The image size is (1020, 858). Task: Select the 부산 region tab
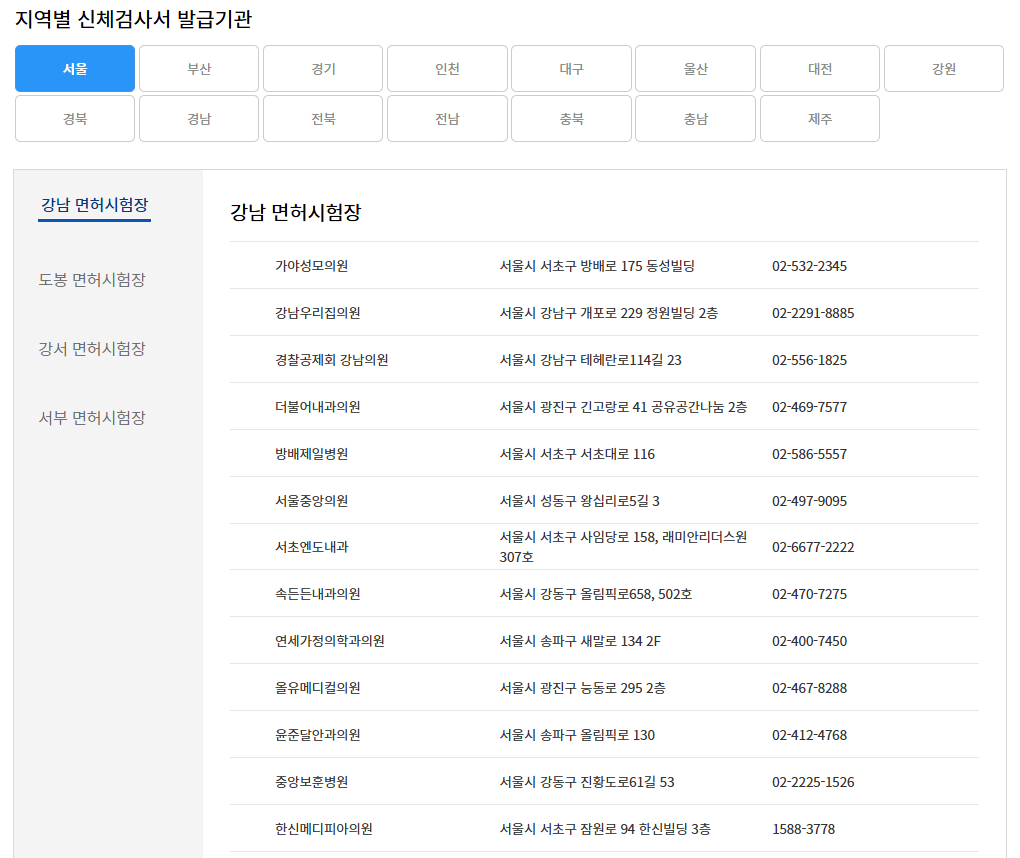198,68
